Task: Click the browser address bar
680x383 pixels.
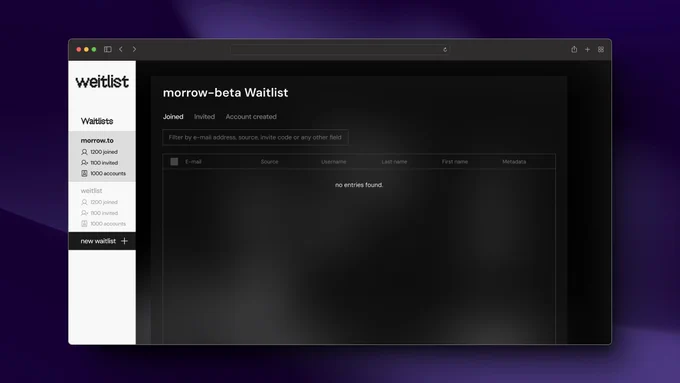Action: 340,49
